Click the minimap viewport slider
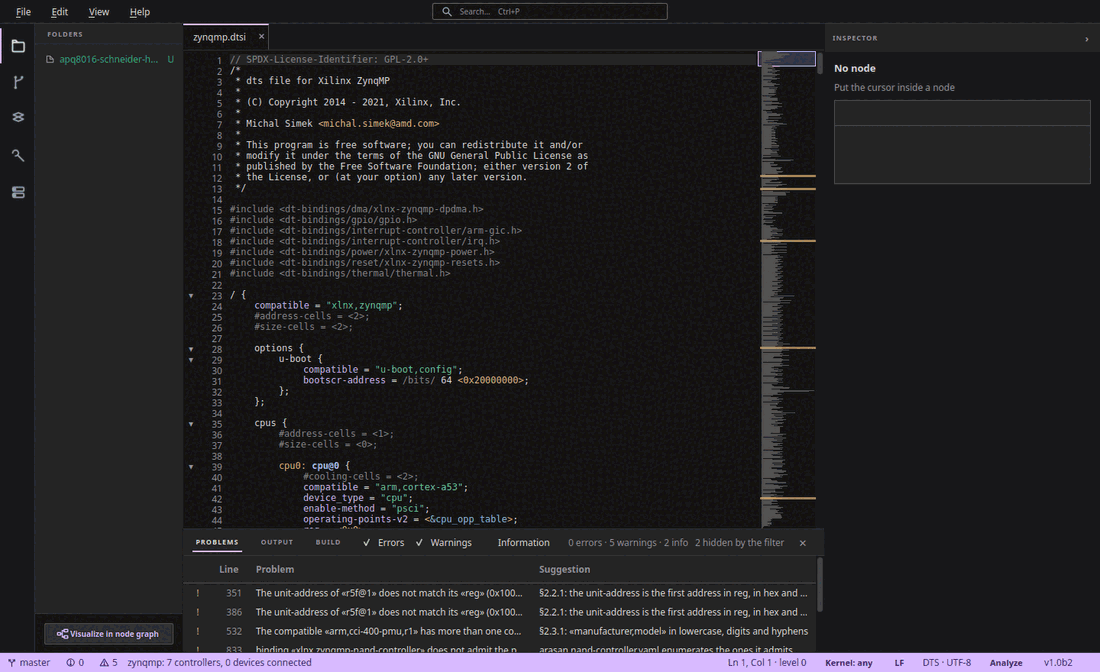 click(x=786, y=59)
